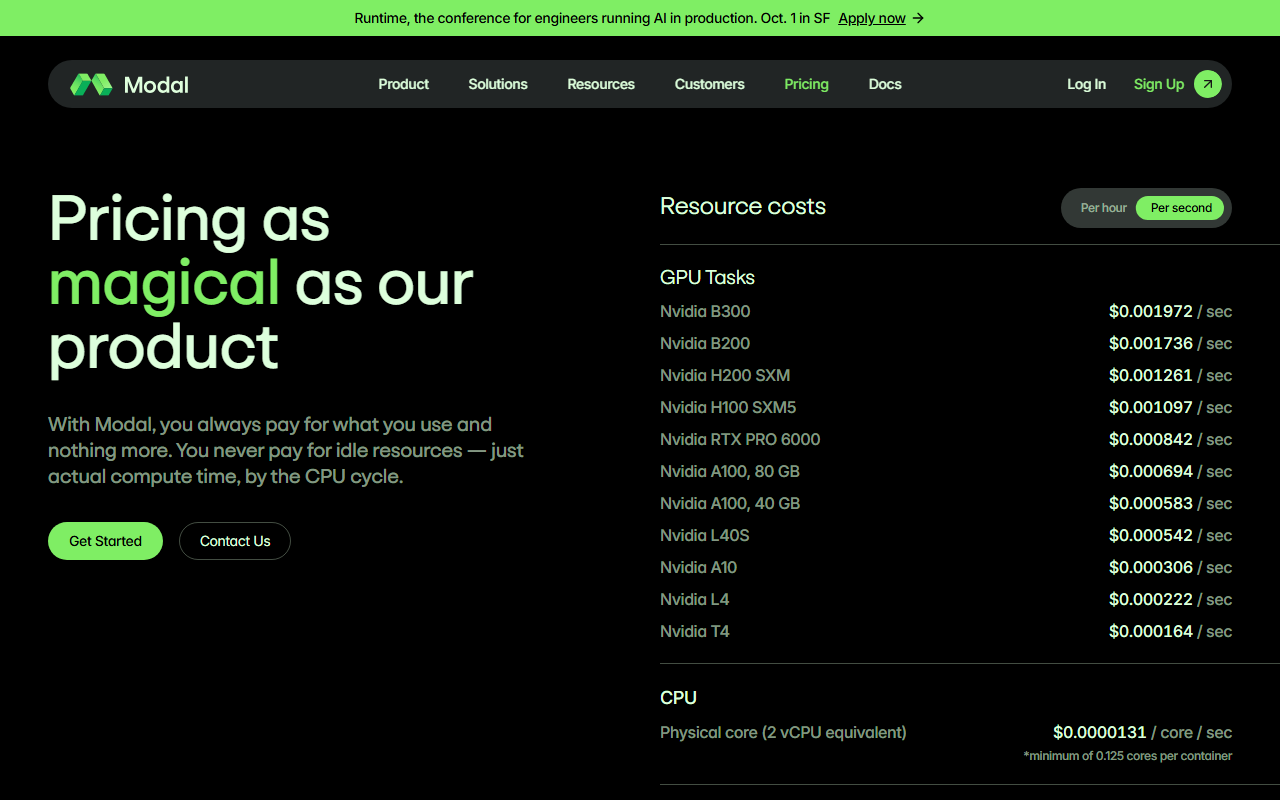Screen dimensions: 1280x800
Task: Click the Modal logo icon
Action: click(x=91, y=84)
